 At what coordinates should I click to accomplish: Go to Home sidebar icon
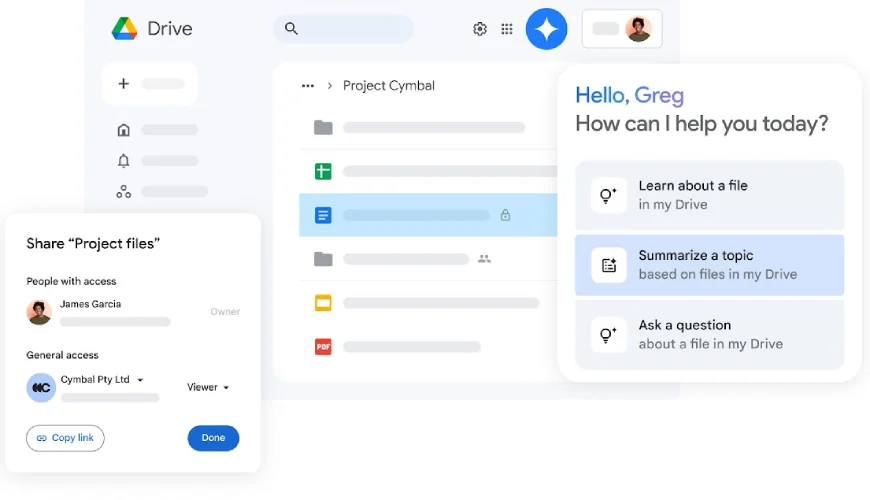point(123,130)
